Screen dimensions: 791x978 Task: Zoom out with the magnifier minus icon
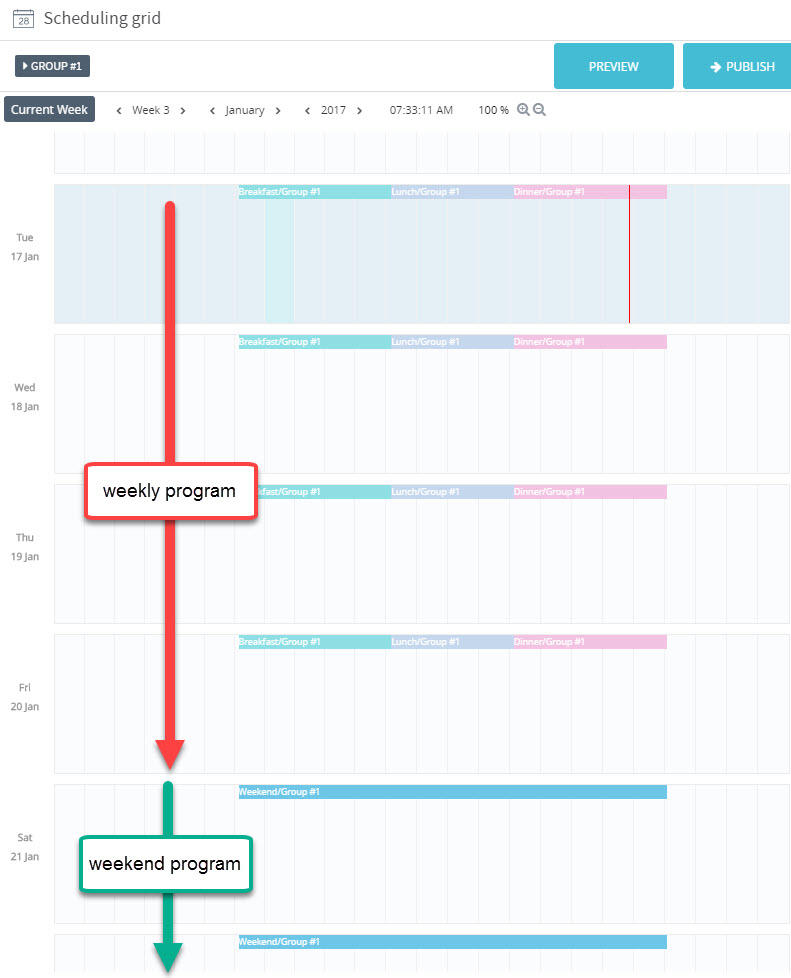(540, 110)
